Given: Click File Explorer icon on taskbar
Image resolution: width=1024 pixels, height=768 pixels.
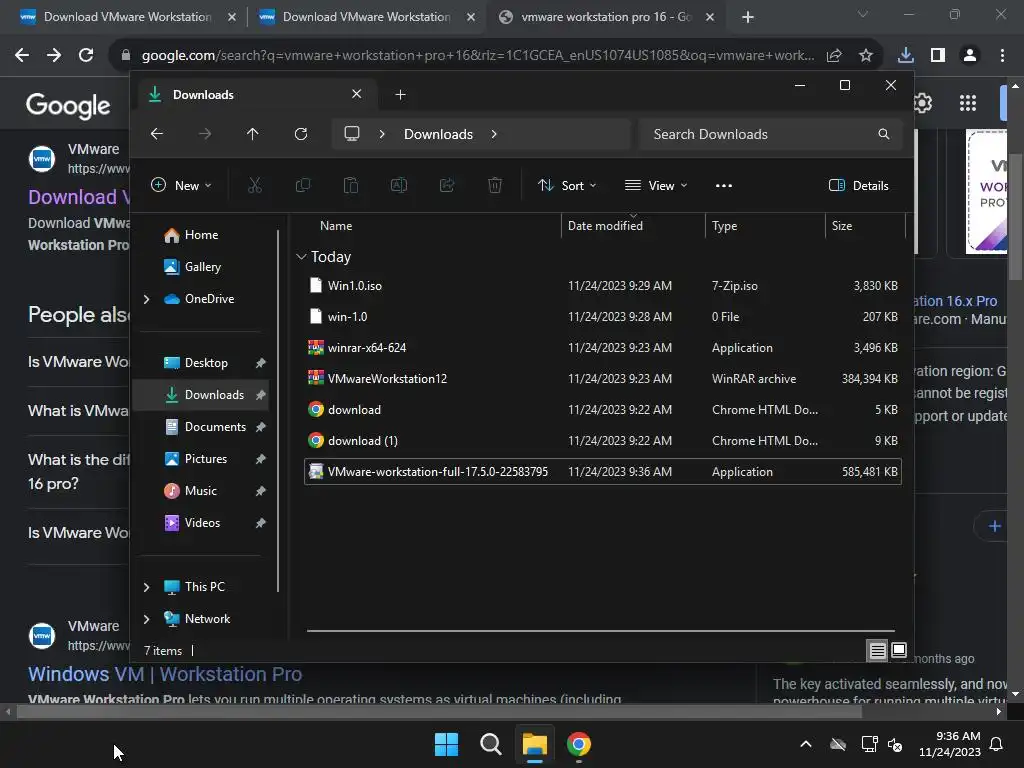Looking at the screenshot, I should (x=534, y=744).
